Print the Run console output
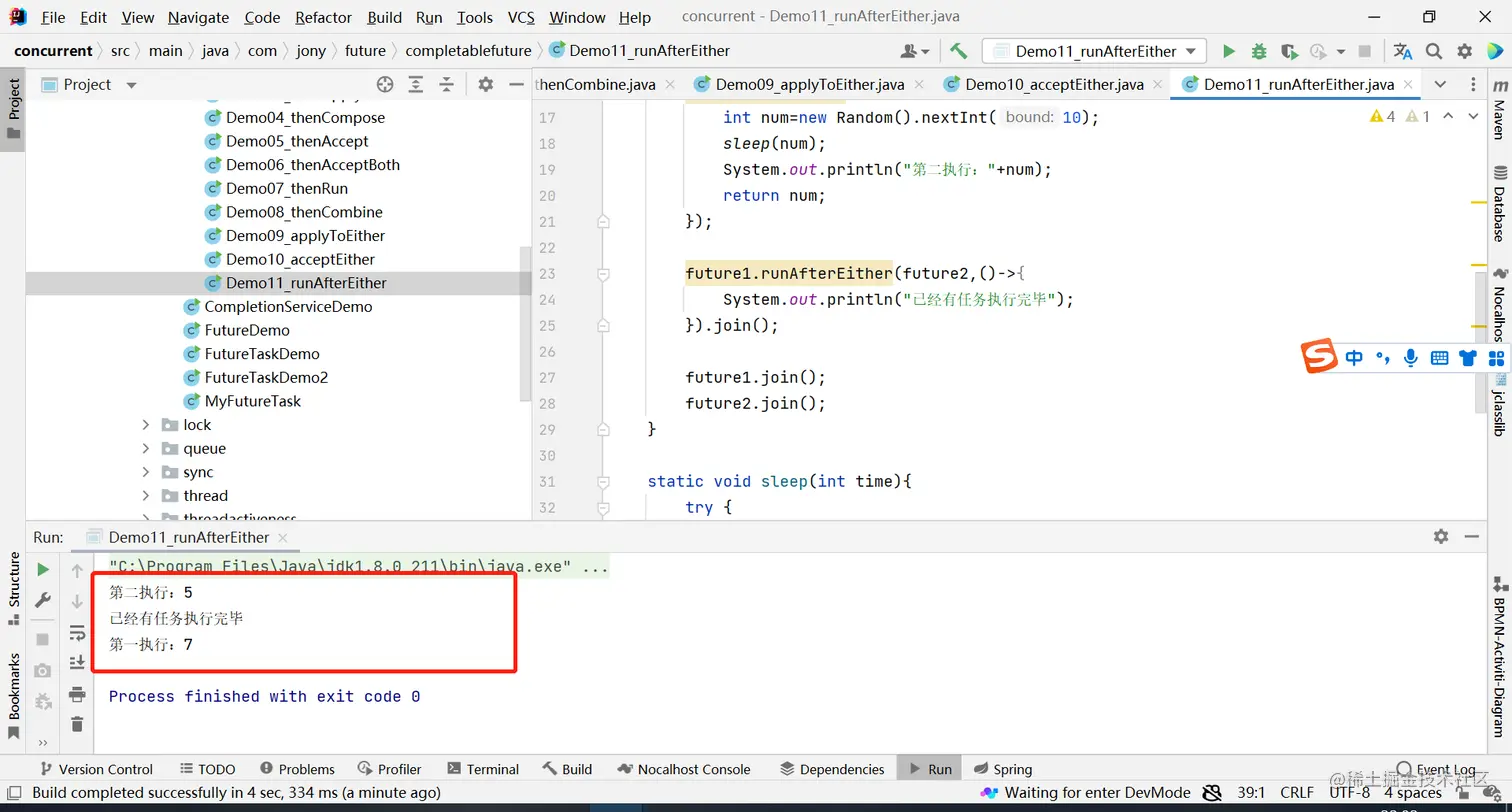Image resolution: width=1512 pixels, height=812 pixels. (x=77, y=694)
